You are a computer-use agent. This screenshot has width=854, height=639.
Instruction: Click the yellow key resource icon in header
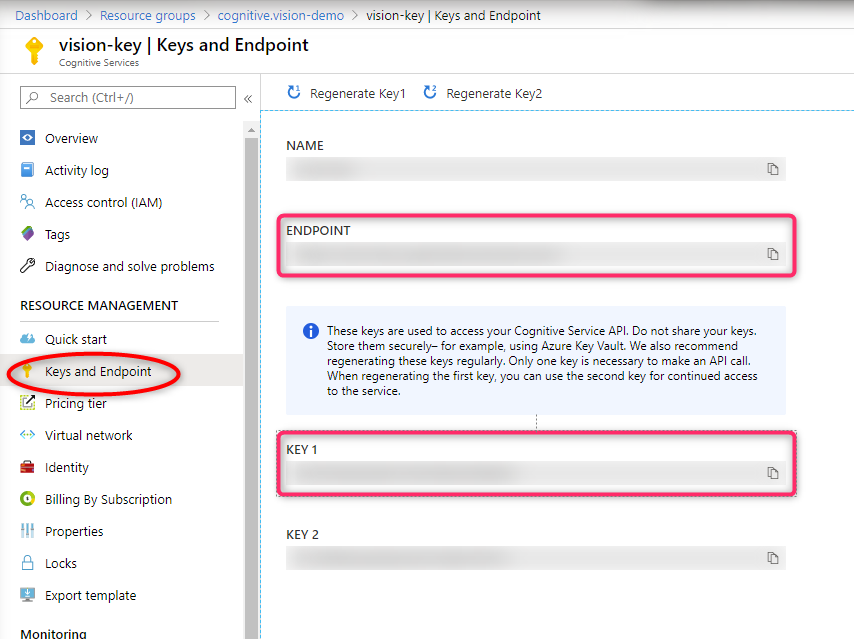tap(34, 51)
